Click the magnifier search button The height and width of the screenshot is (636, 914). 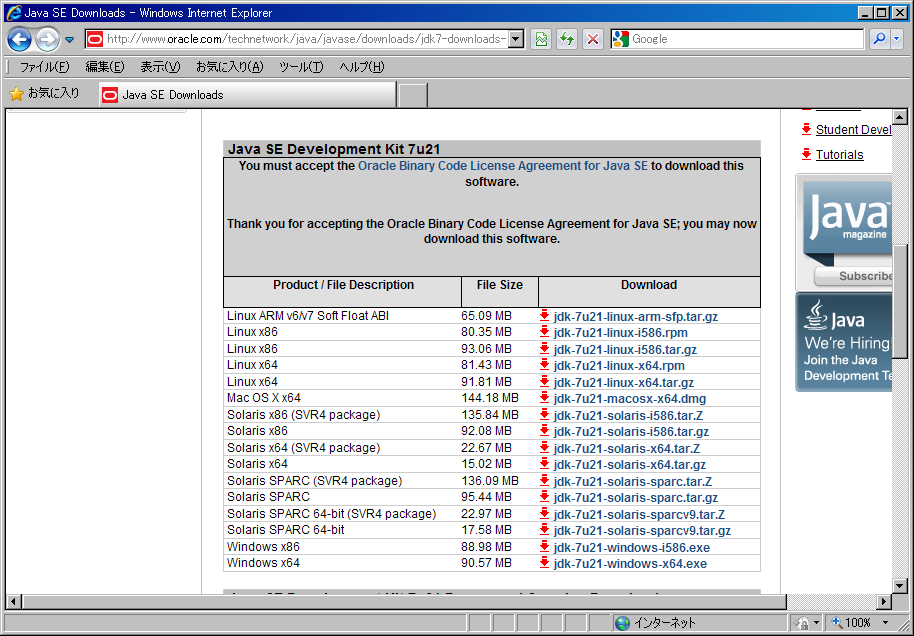tap(879, 39)
